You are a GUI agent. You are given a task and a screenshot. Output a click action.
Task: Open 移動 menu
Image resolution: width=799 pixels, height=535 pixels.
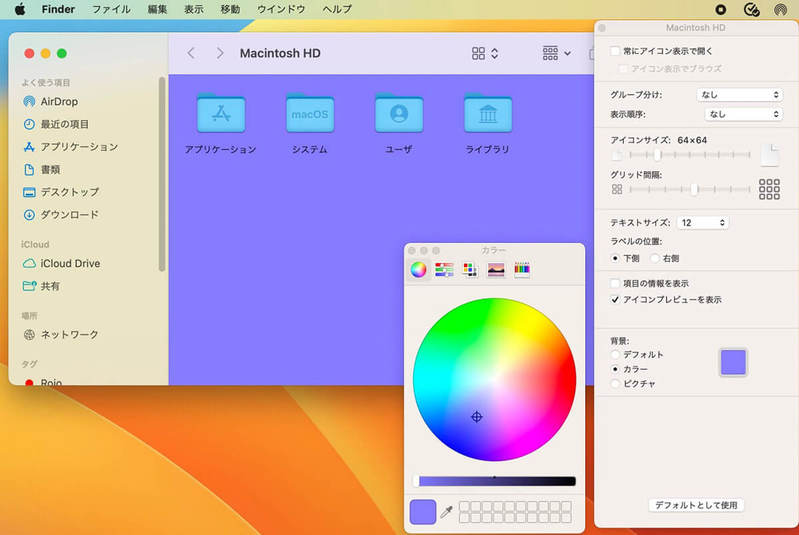tap(230, 9)
